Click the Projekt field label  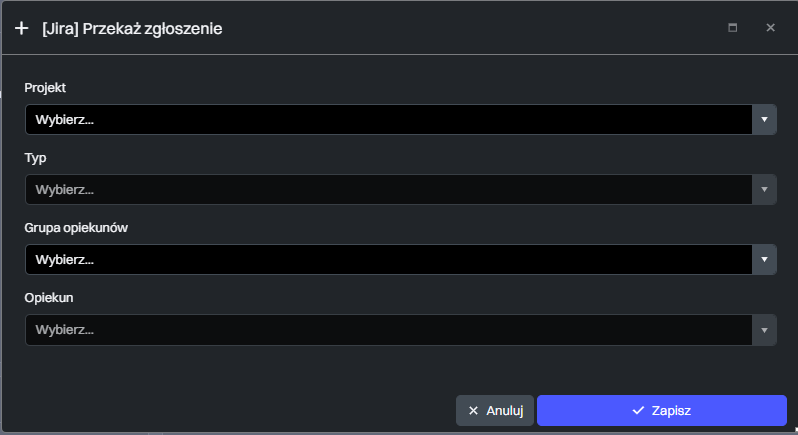[45, 88]
